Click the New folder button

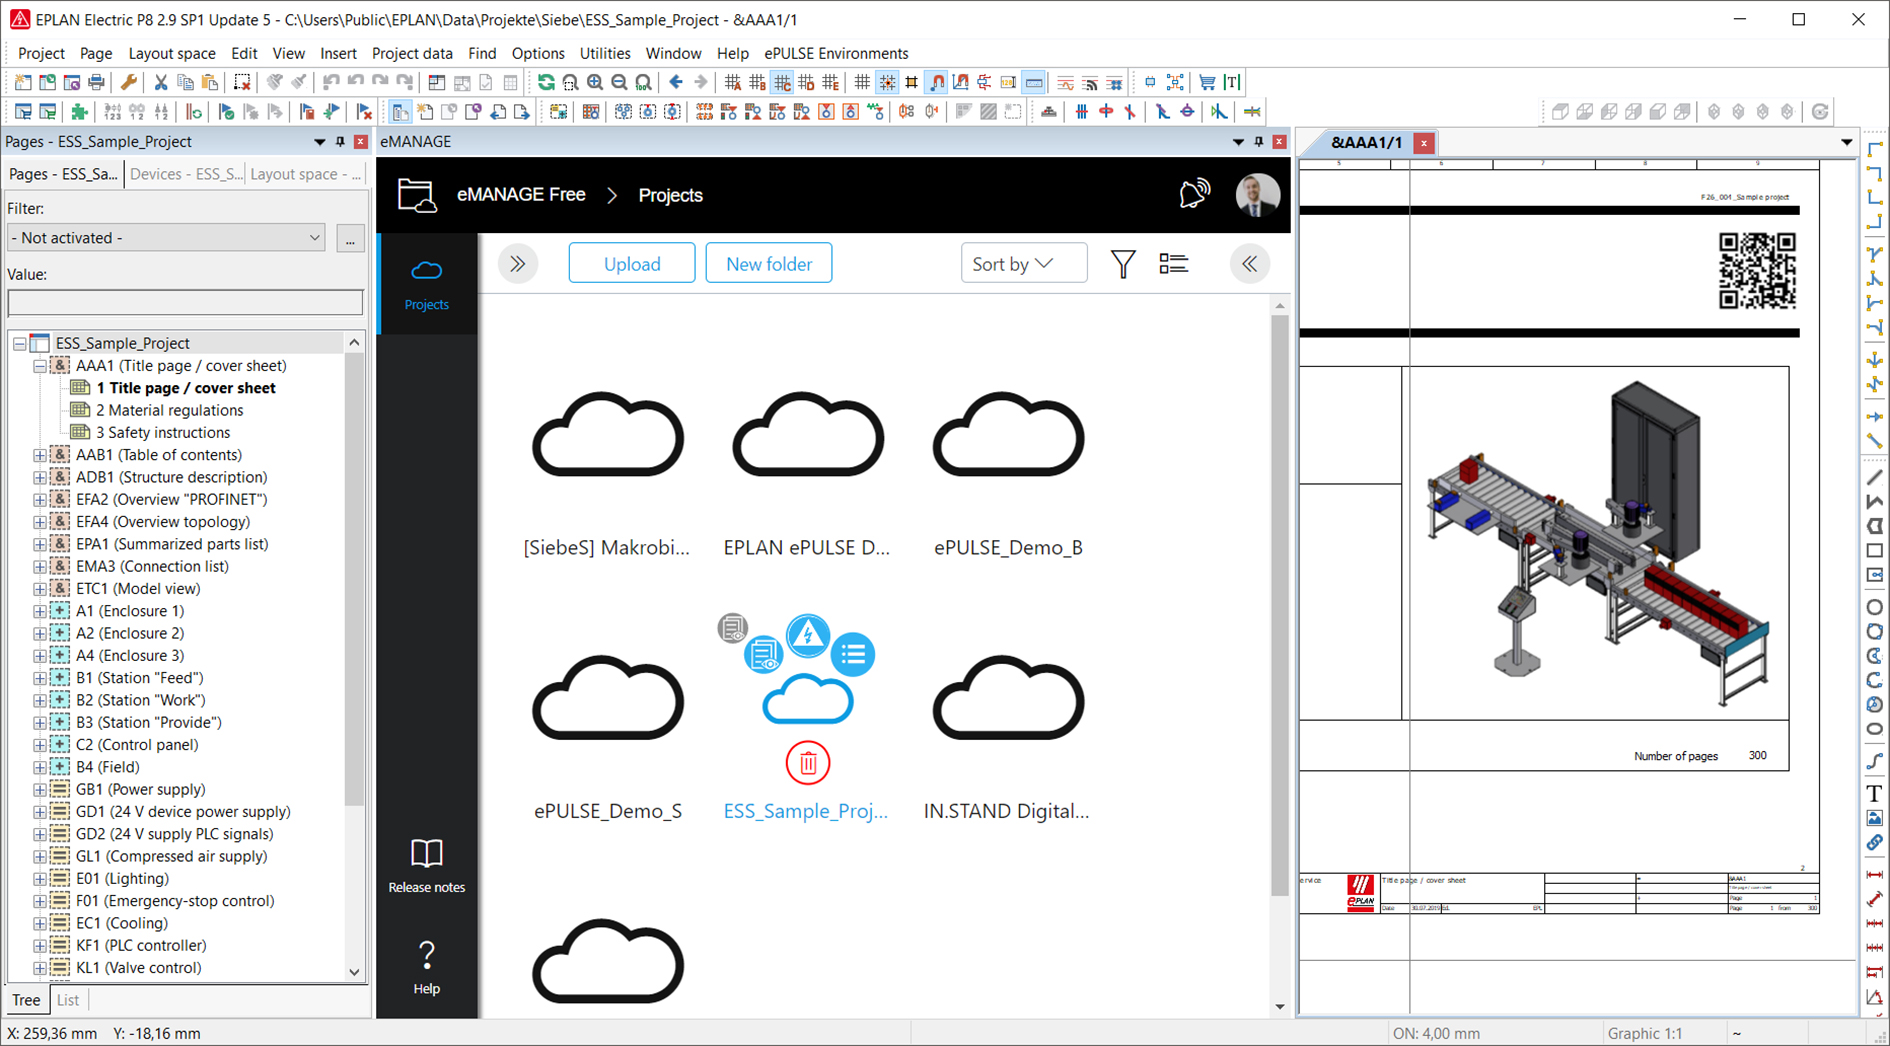768,264
